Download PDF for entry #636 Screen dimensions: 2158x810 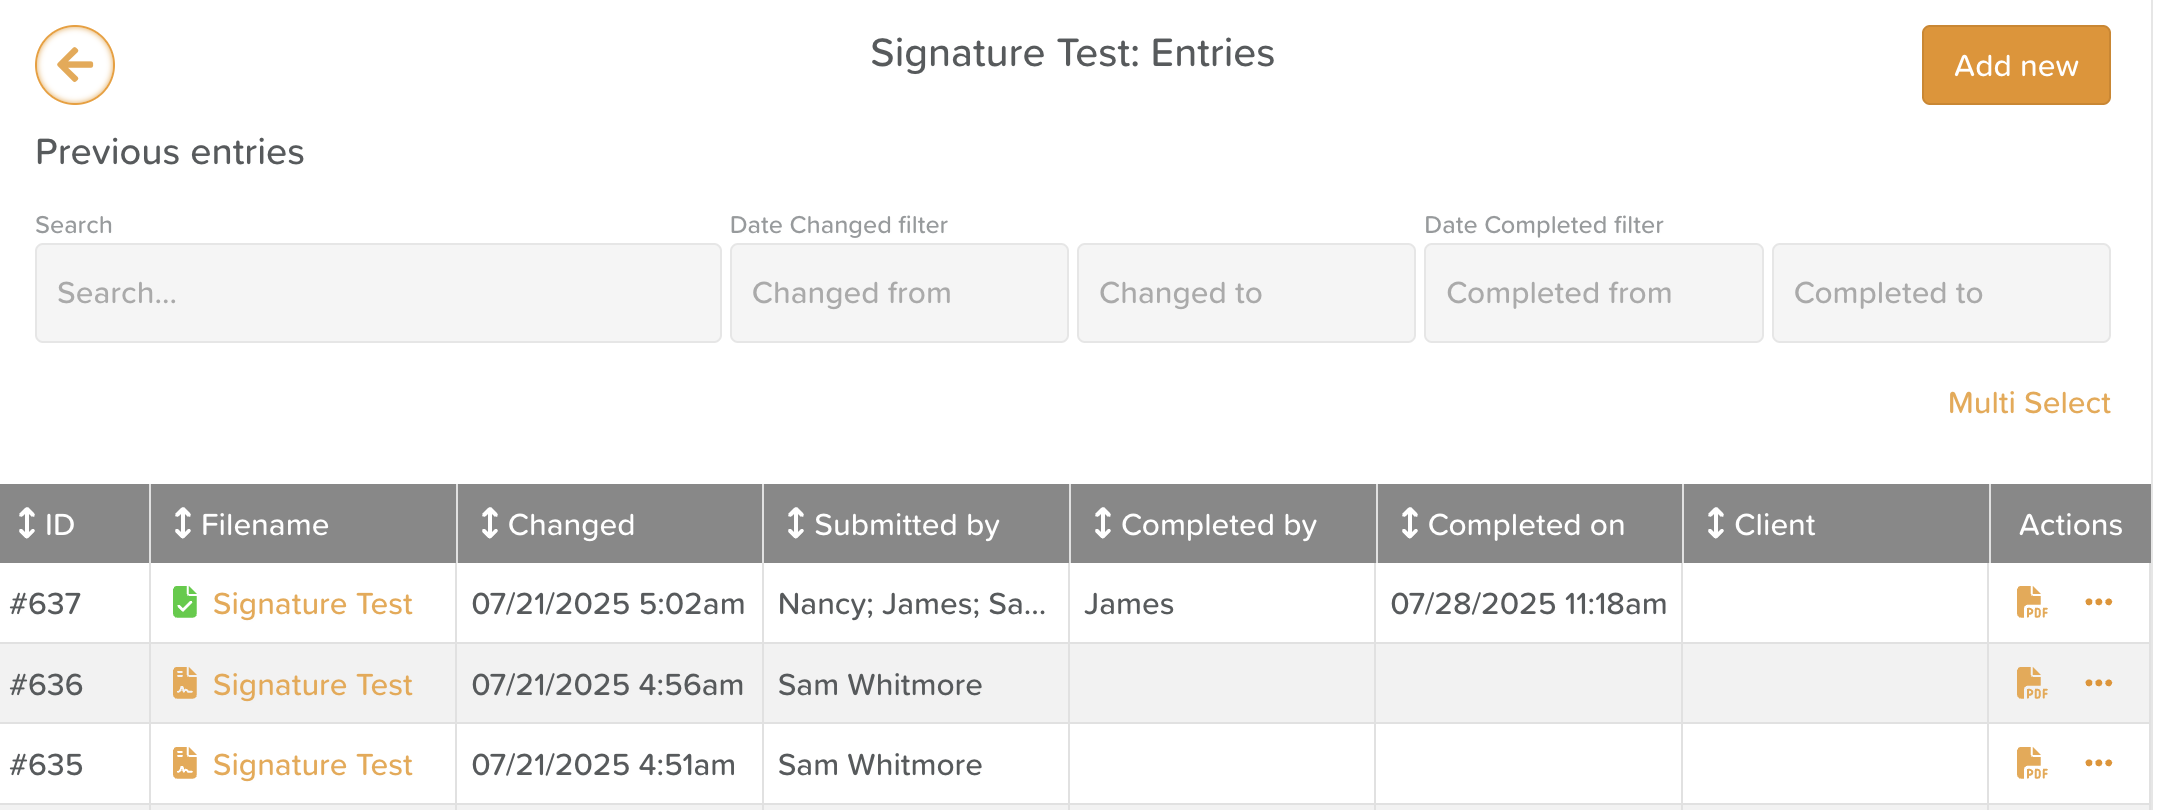point(2031,684)
